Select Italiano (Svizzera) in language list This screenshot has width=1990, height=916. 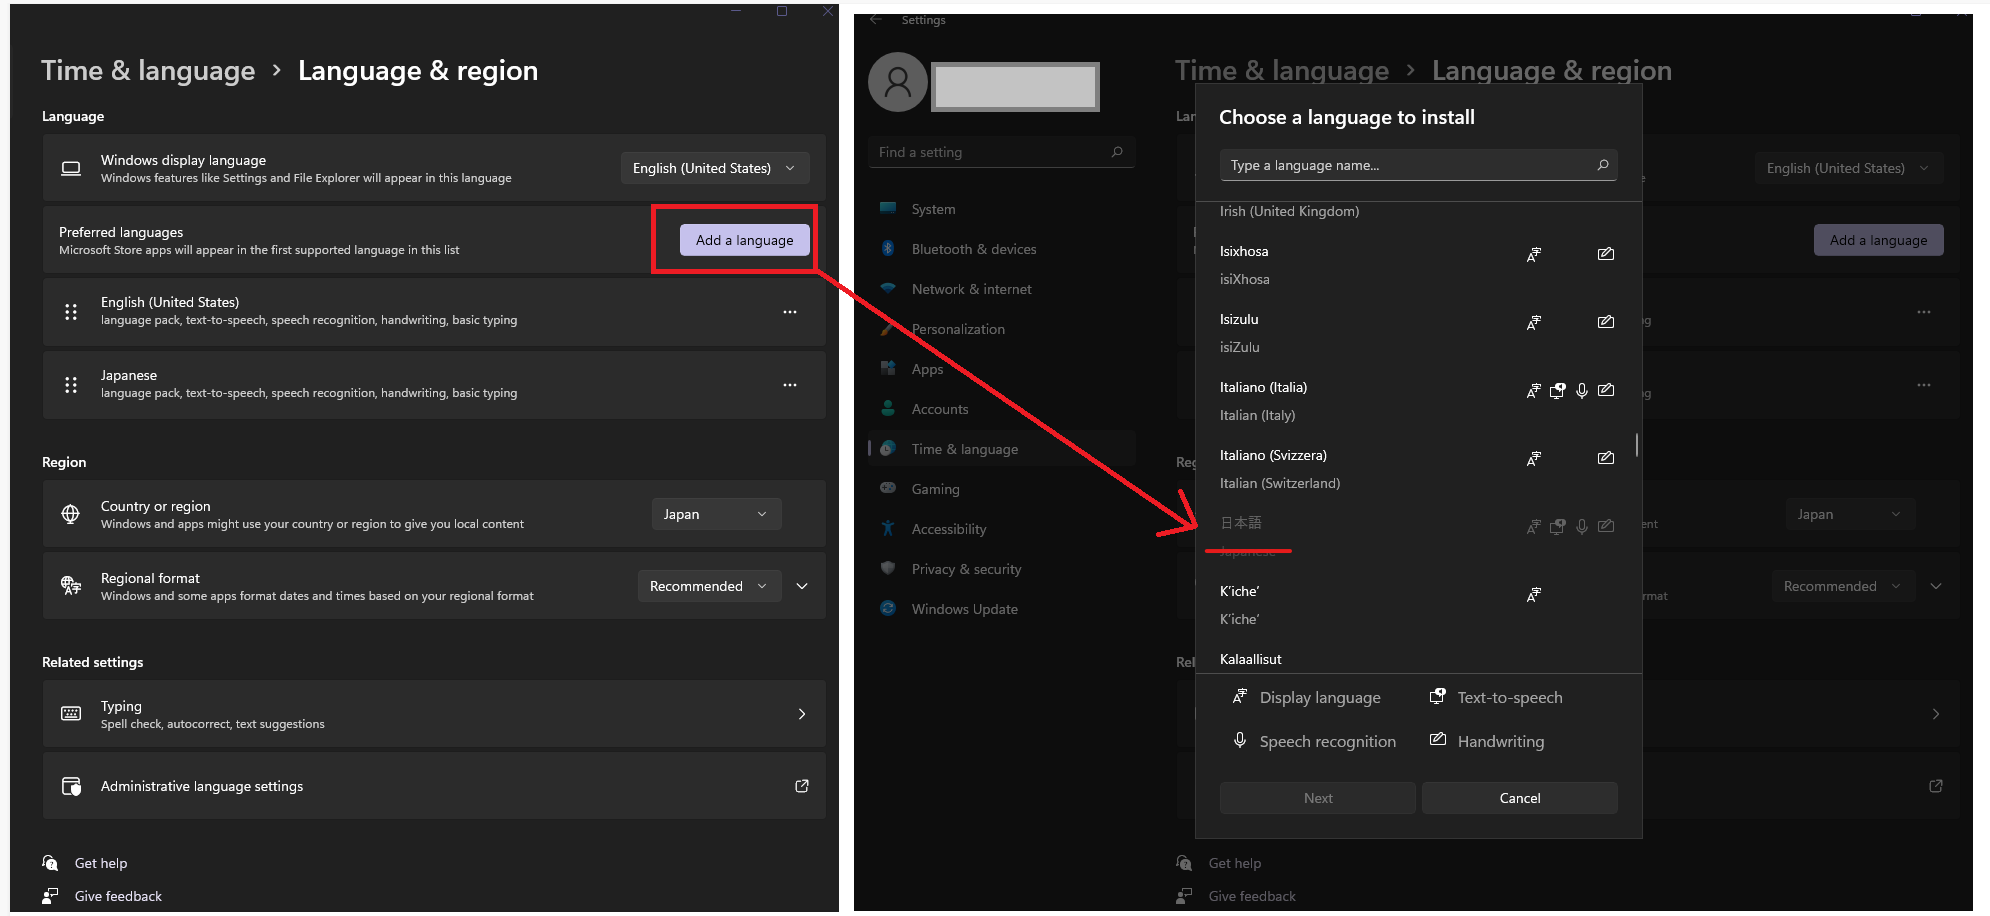coord(1418,469)
